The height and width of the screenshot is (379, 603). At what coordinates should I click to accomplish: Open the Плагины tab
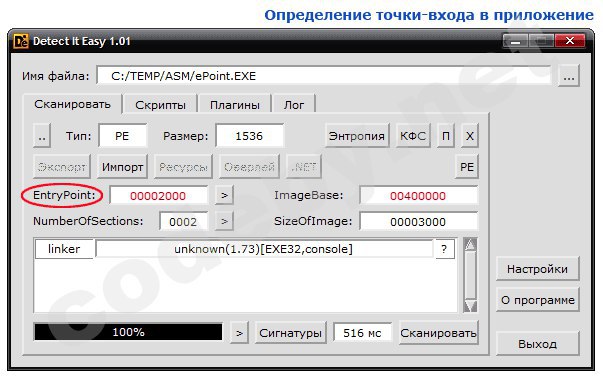coord(235,105)
